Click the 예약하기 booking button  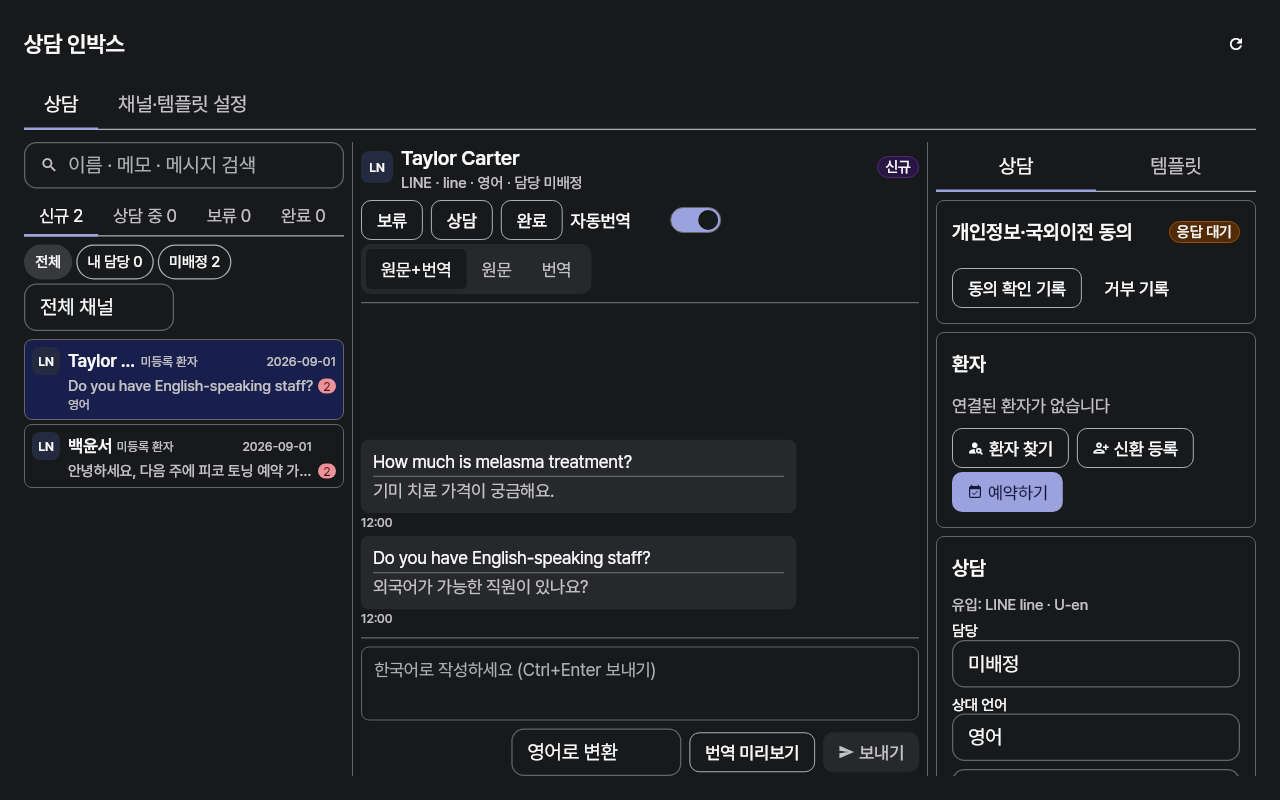pos(1007,492)
